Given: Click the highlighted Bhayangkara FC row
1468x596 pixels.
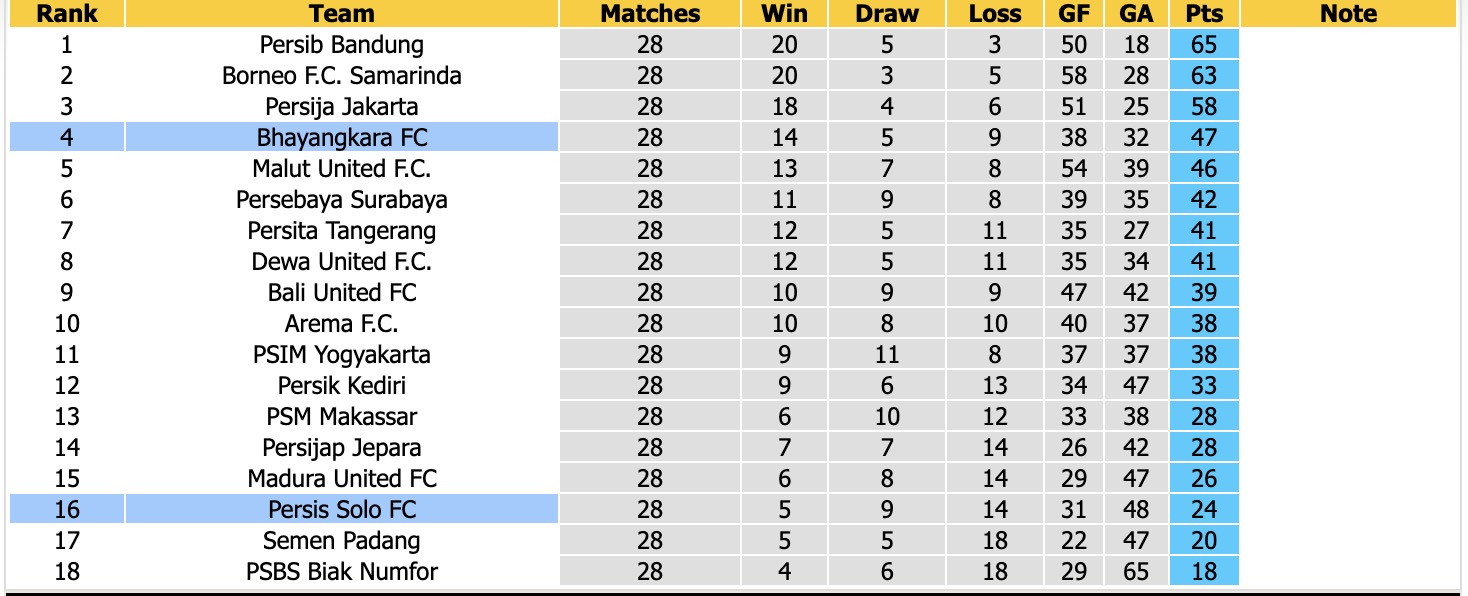Looking at the screenshot, I should [x=342, y=138].
